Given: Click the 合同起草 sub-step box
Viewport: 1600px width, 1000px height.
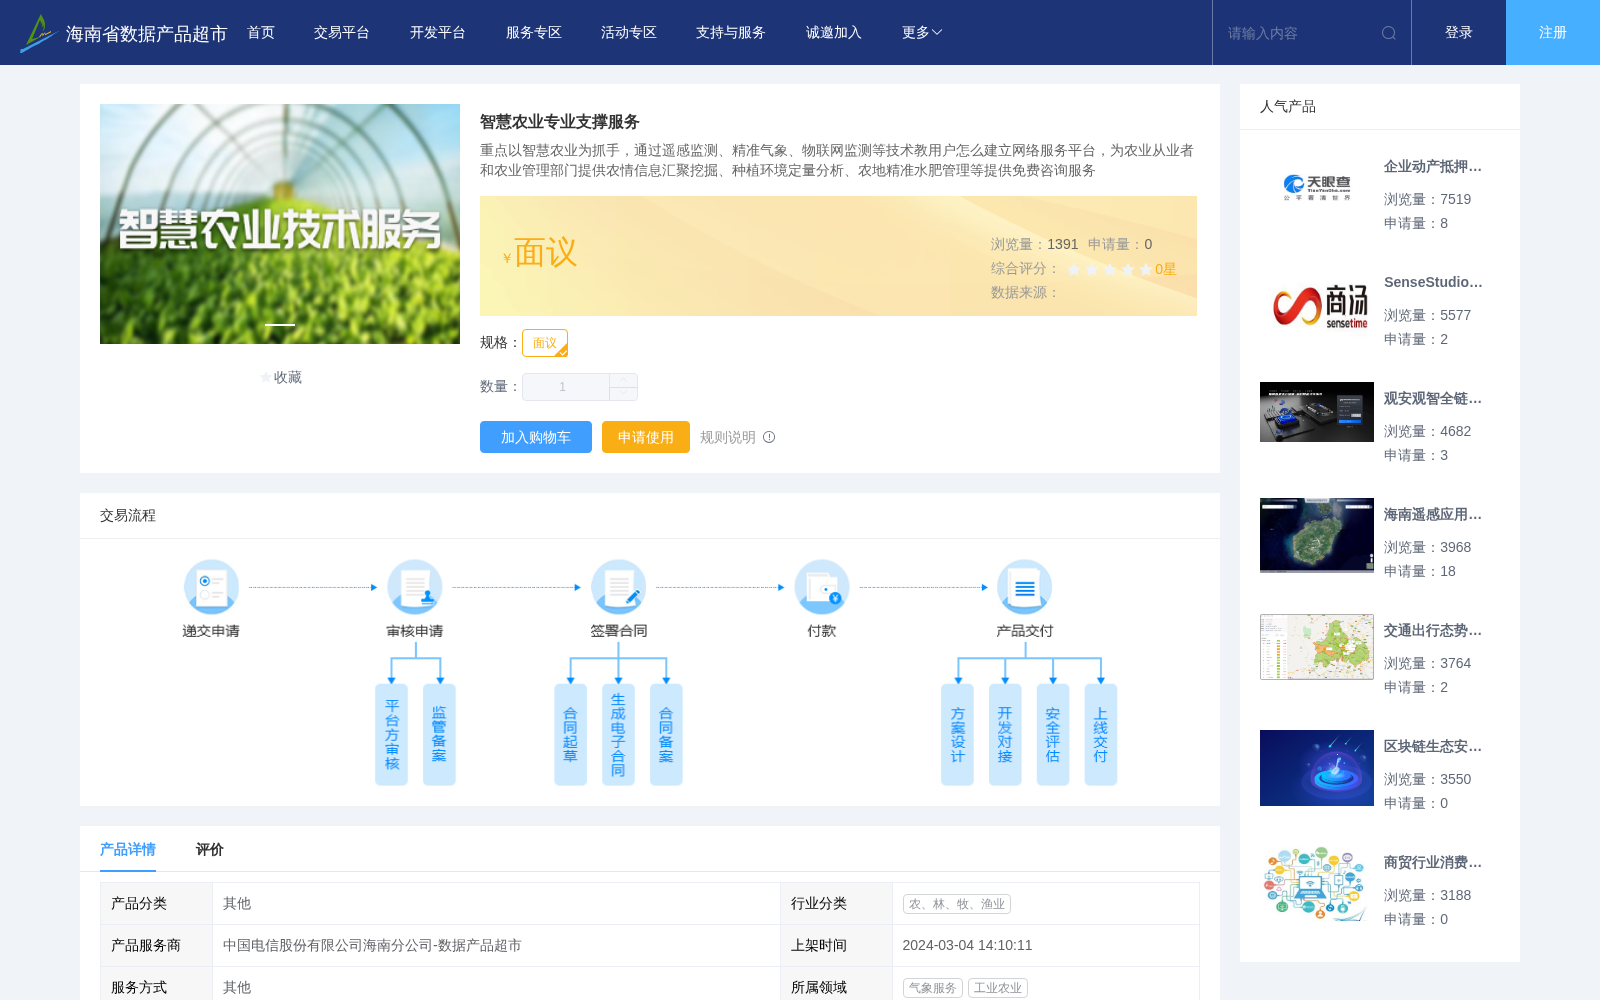Looking at the screenshot, I should (570, 735).
